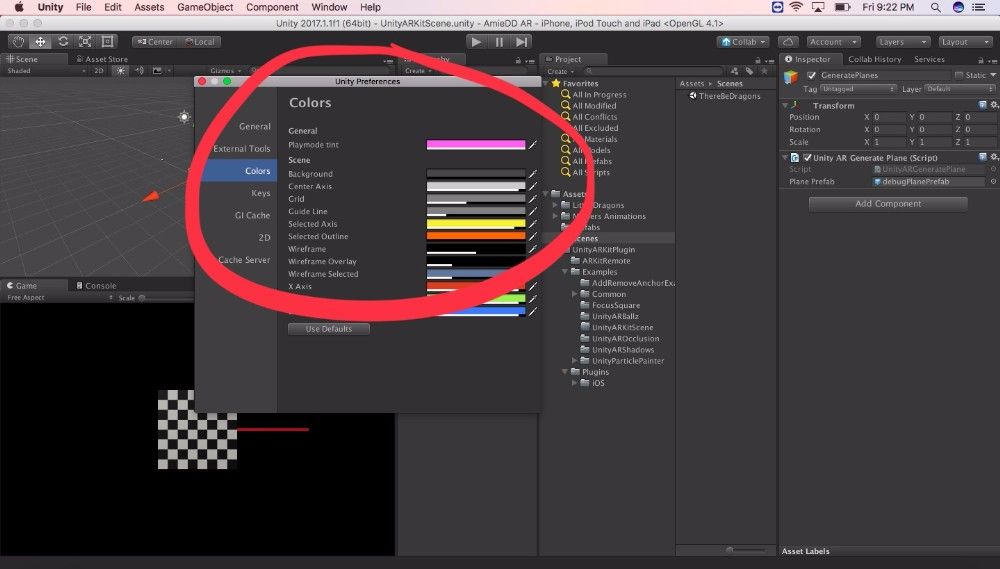The width and height of the screenshot is (1000, 569).
Task: Click the GameObject cube icon in Inspector
Action: 791,77
